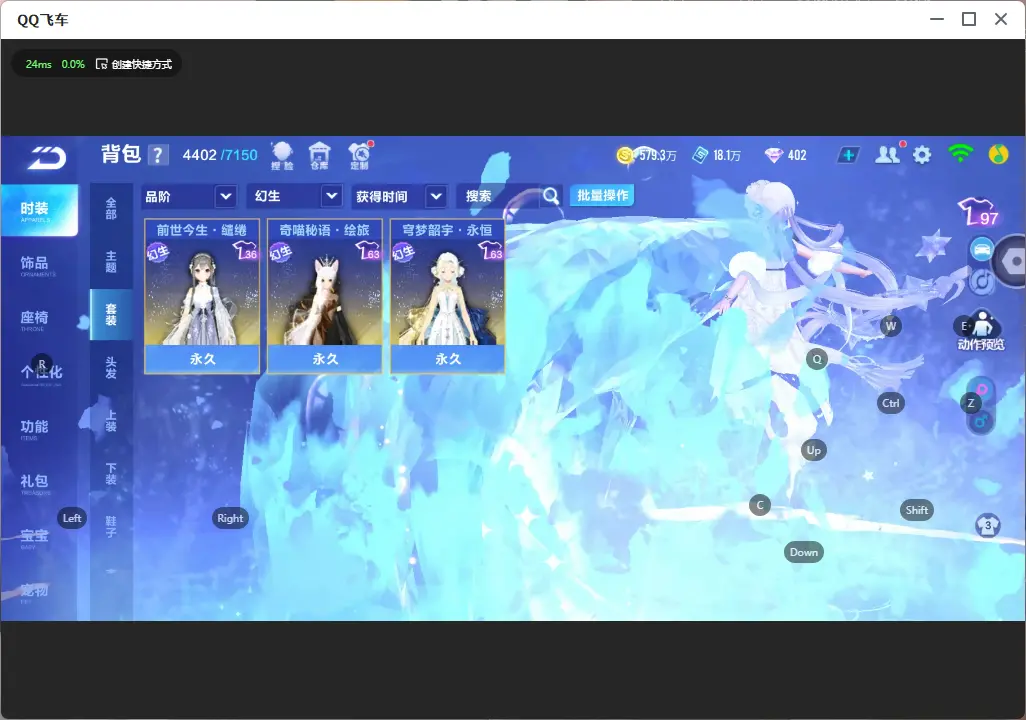Click the pink diamond currency icon

coord(773,155)
